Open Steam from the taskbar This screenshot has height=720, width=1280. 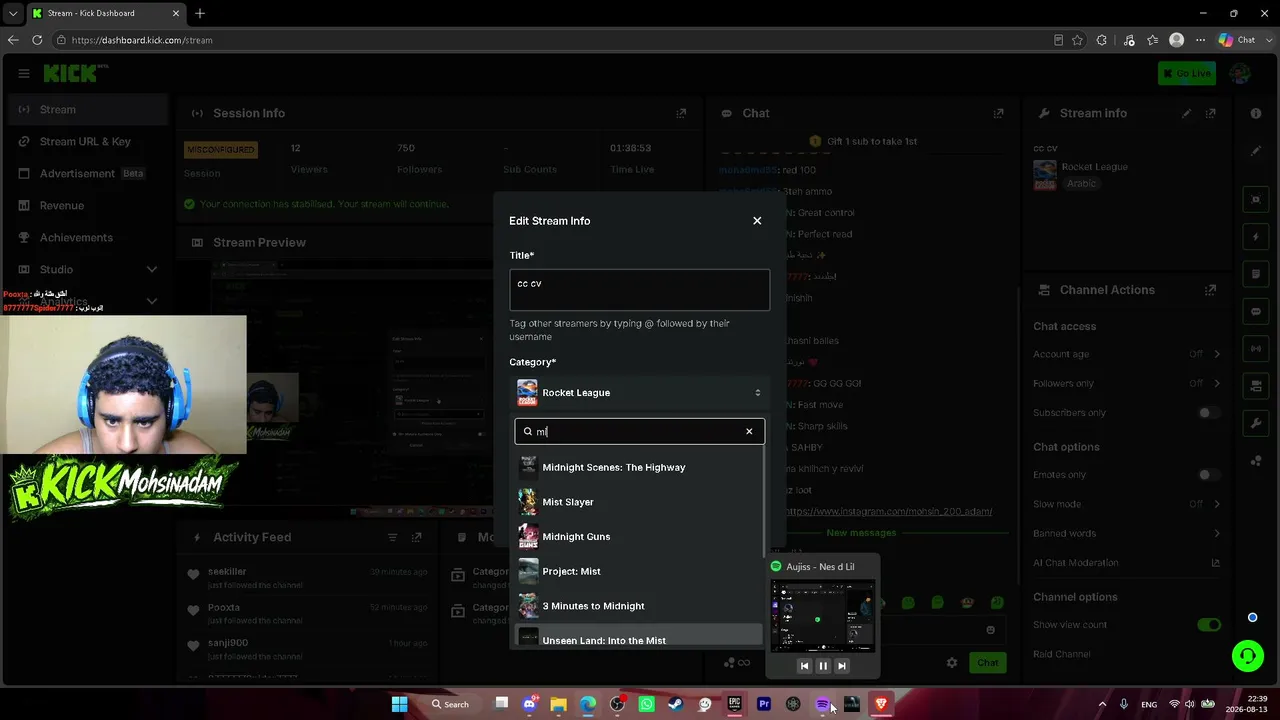[x=676, y=704]
